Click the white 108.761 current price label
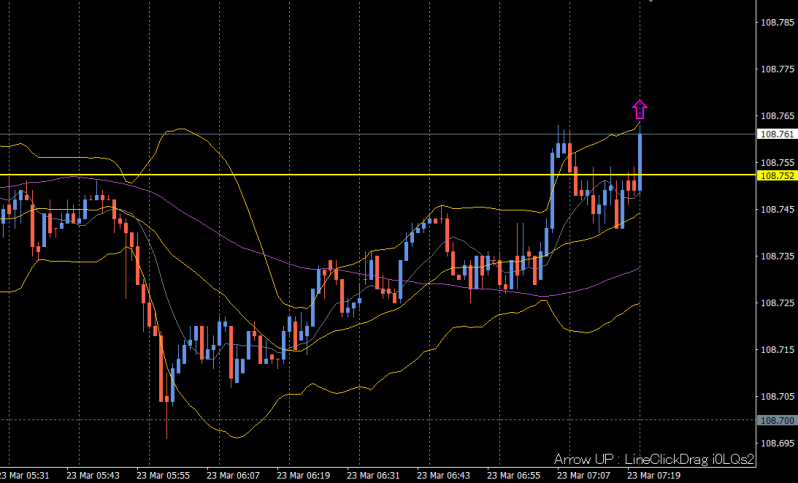Image resolution: width=798 pixels, height=483 pixels. coord(777,134)
